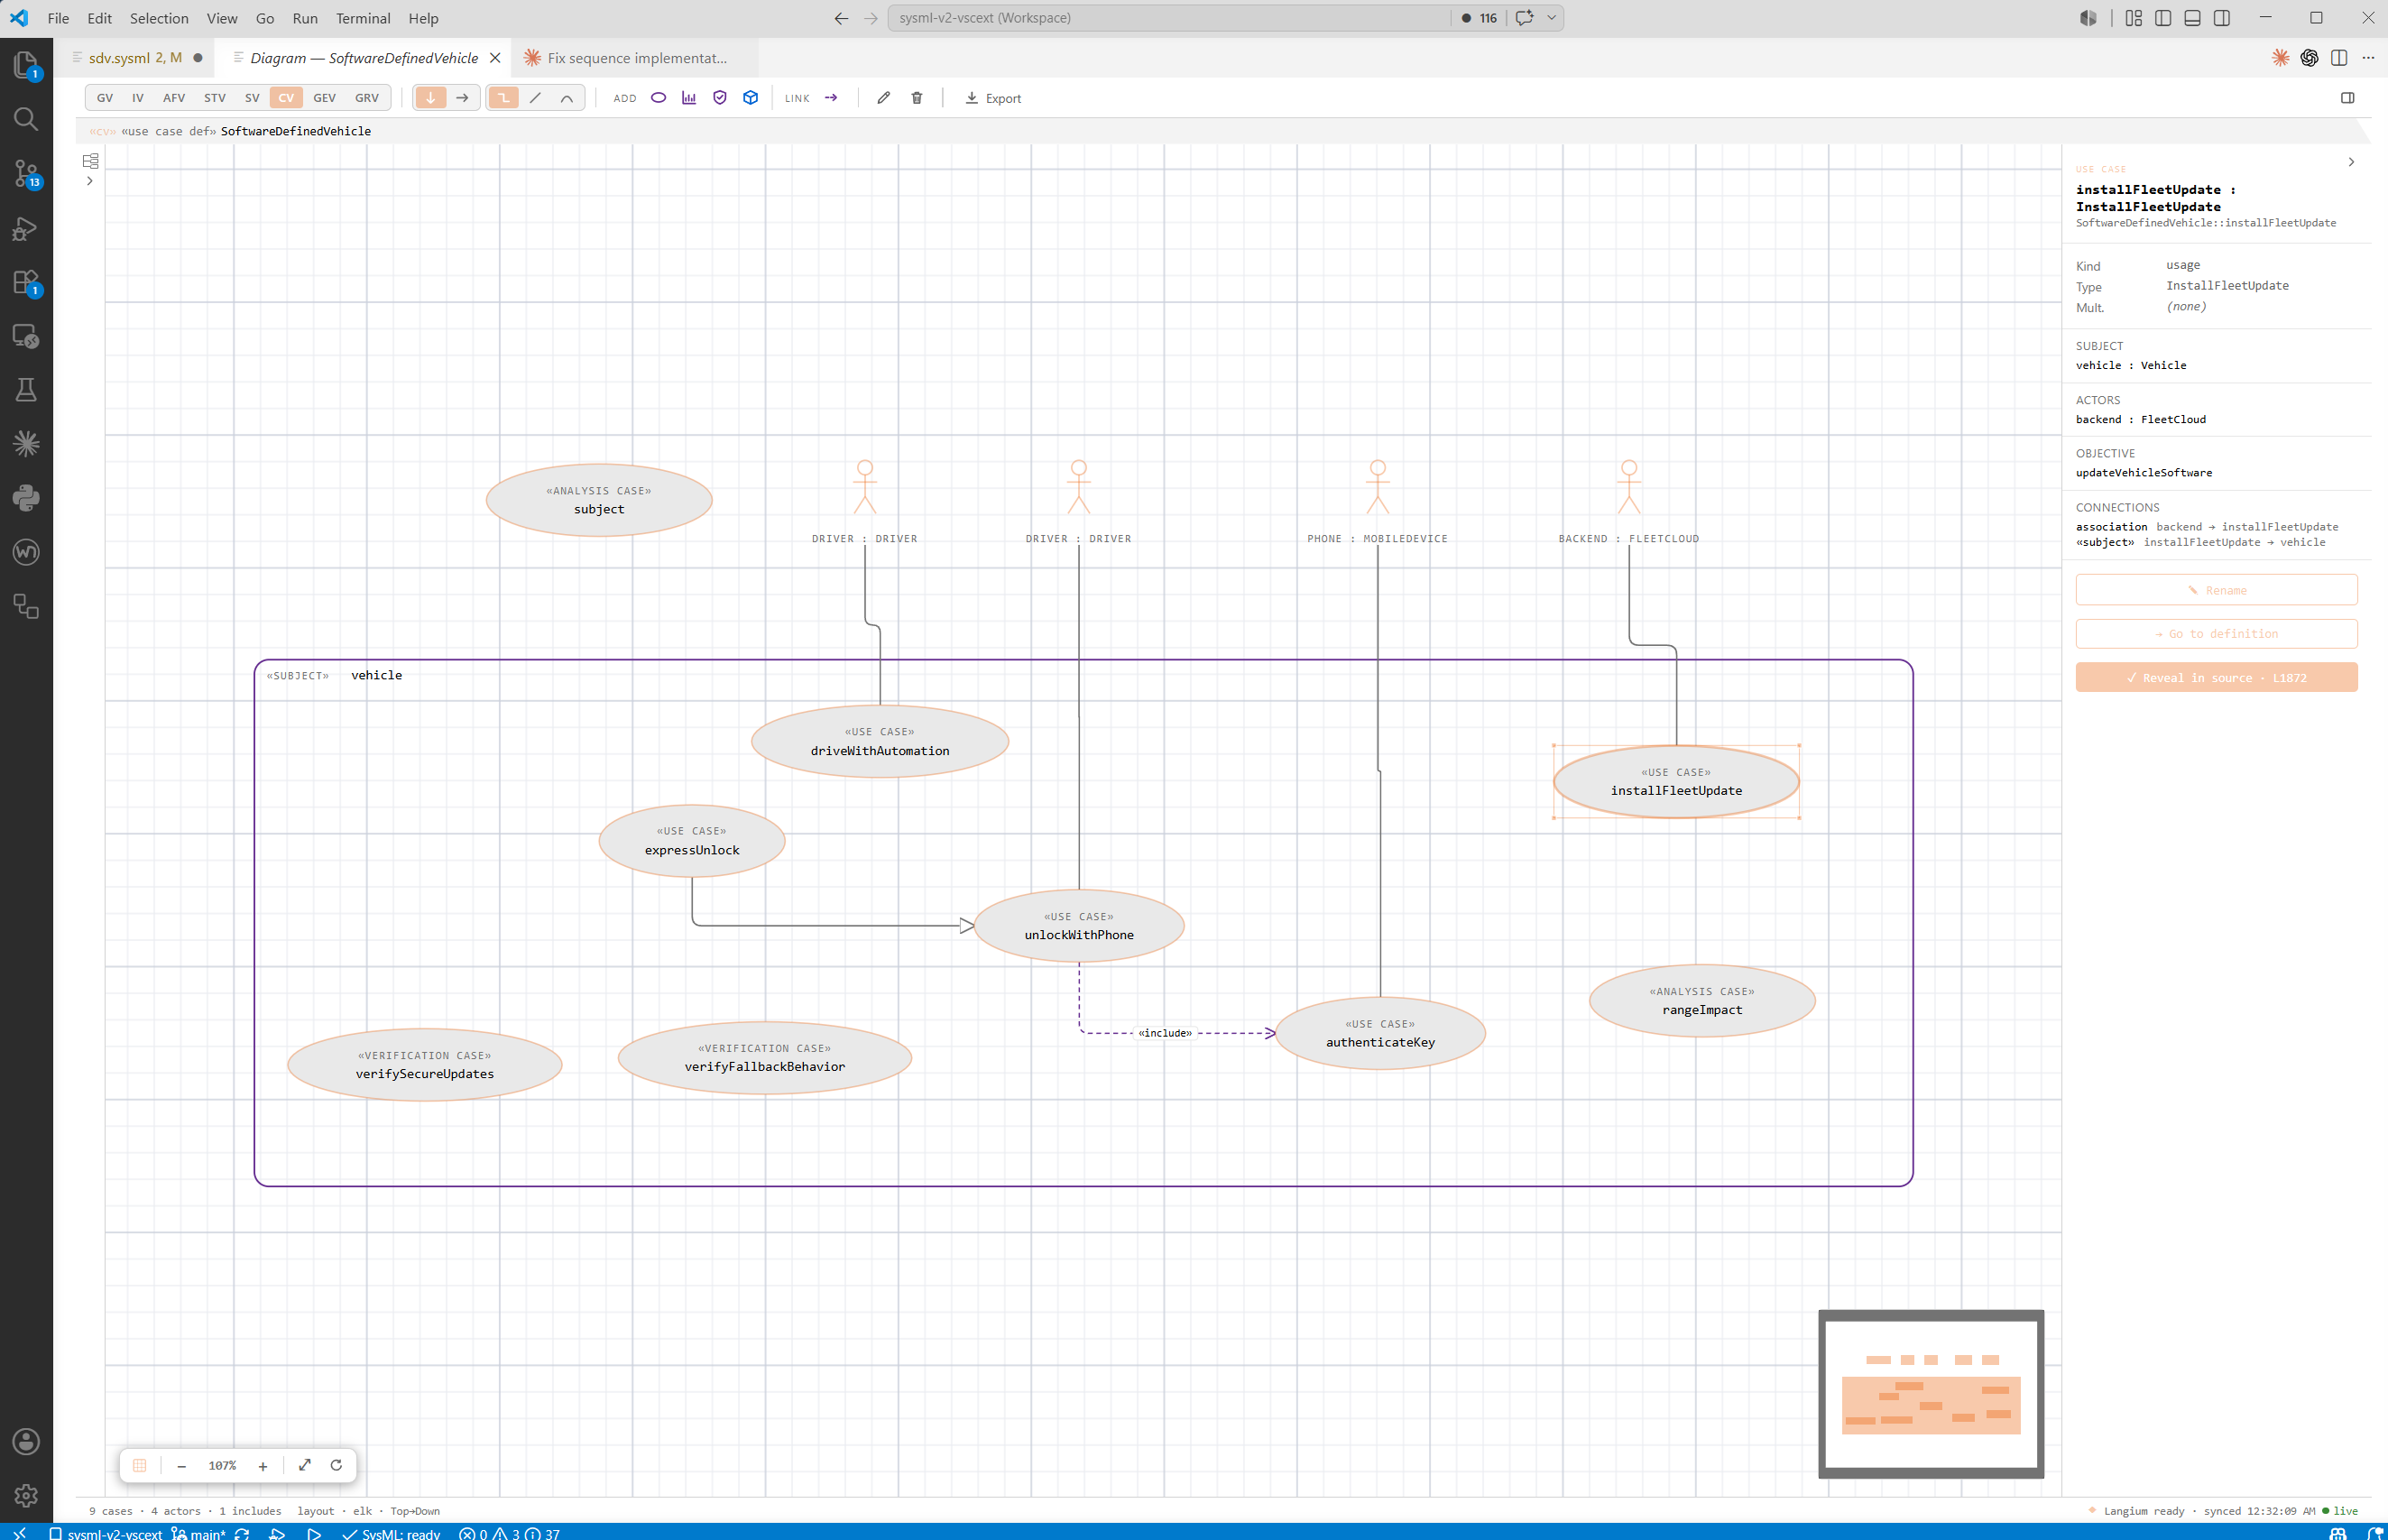Viewport: 2388px width, 1540px height.
Task: Select orthogonal edge routing style
Action: point(504,98)
